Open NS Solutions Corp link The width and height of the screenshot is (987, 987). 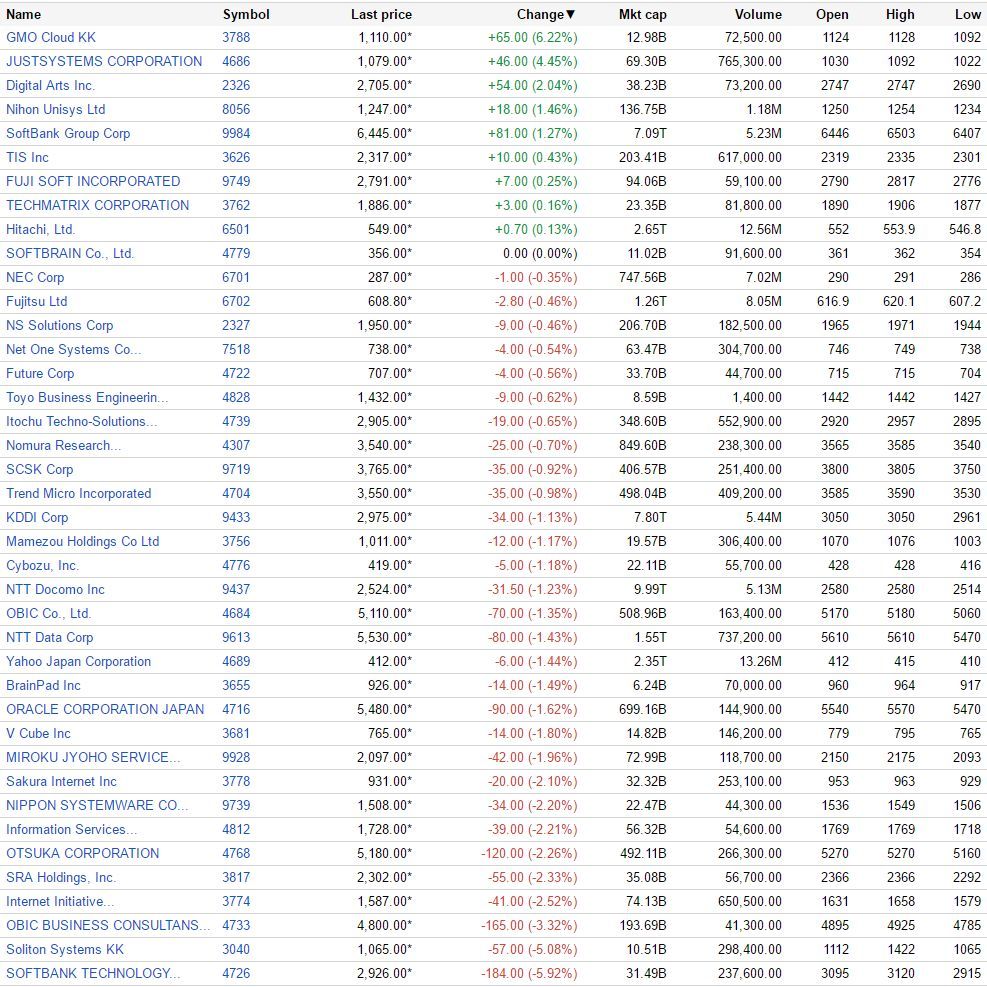click(60, 325)
